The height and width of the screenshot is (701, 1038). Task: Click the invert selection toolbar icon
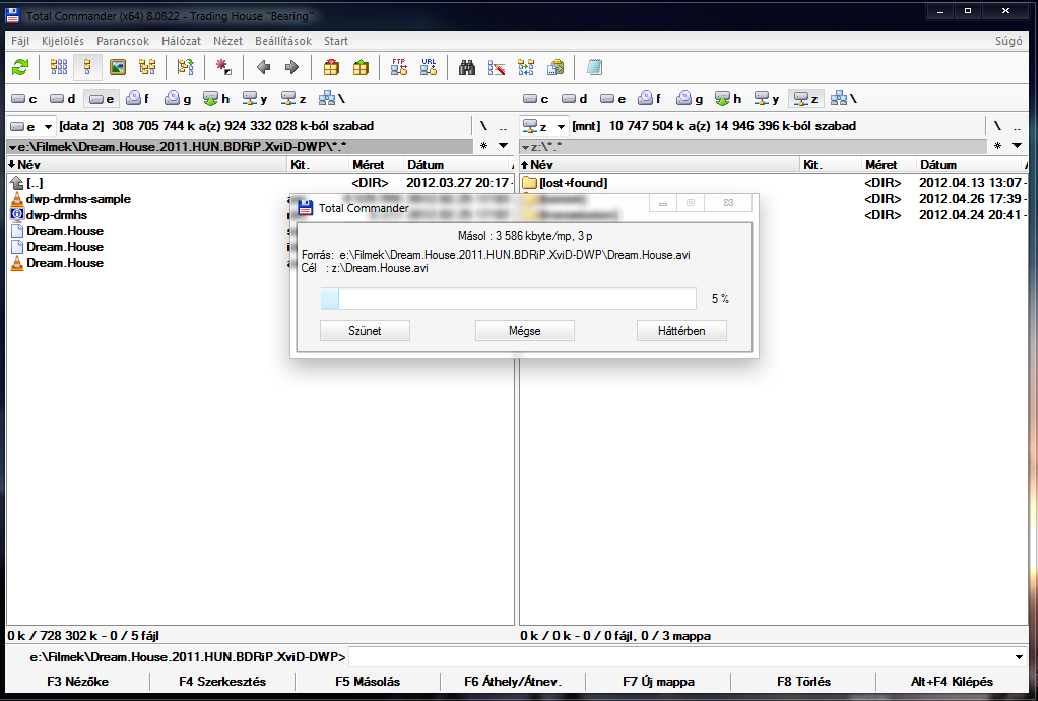tap(186, 67)
